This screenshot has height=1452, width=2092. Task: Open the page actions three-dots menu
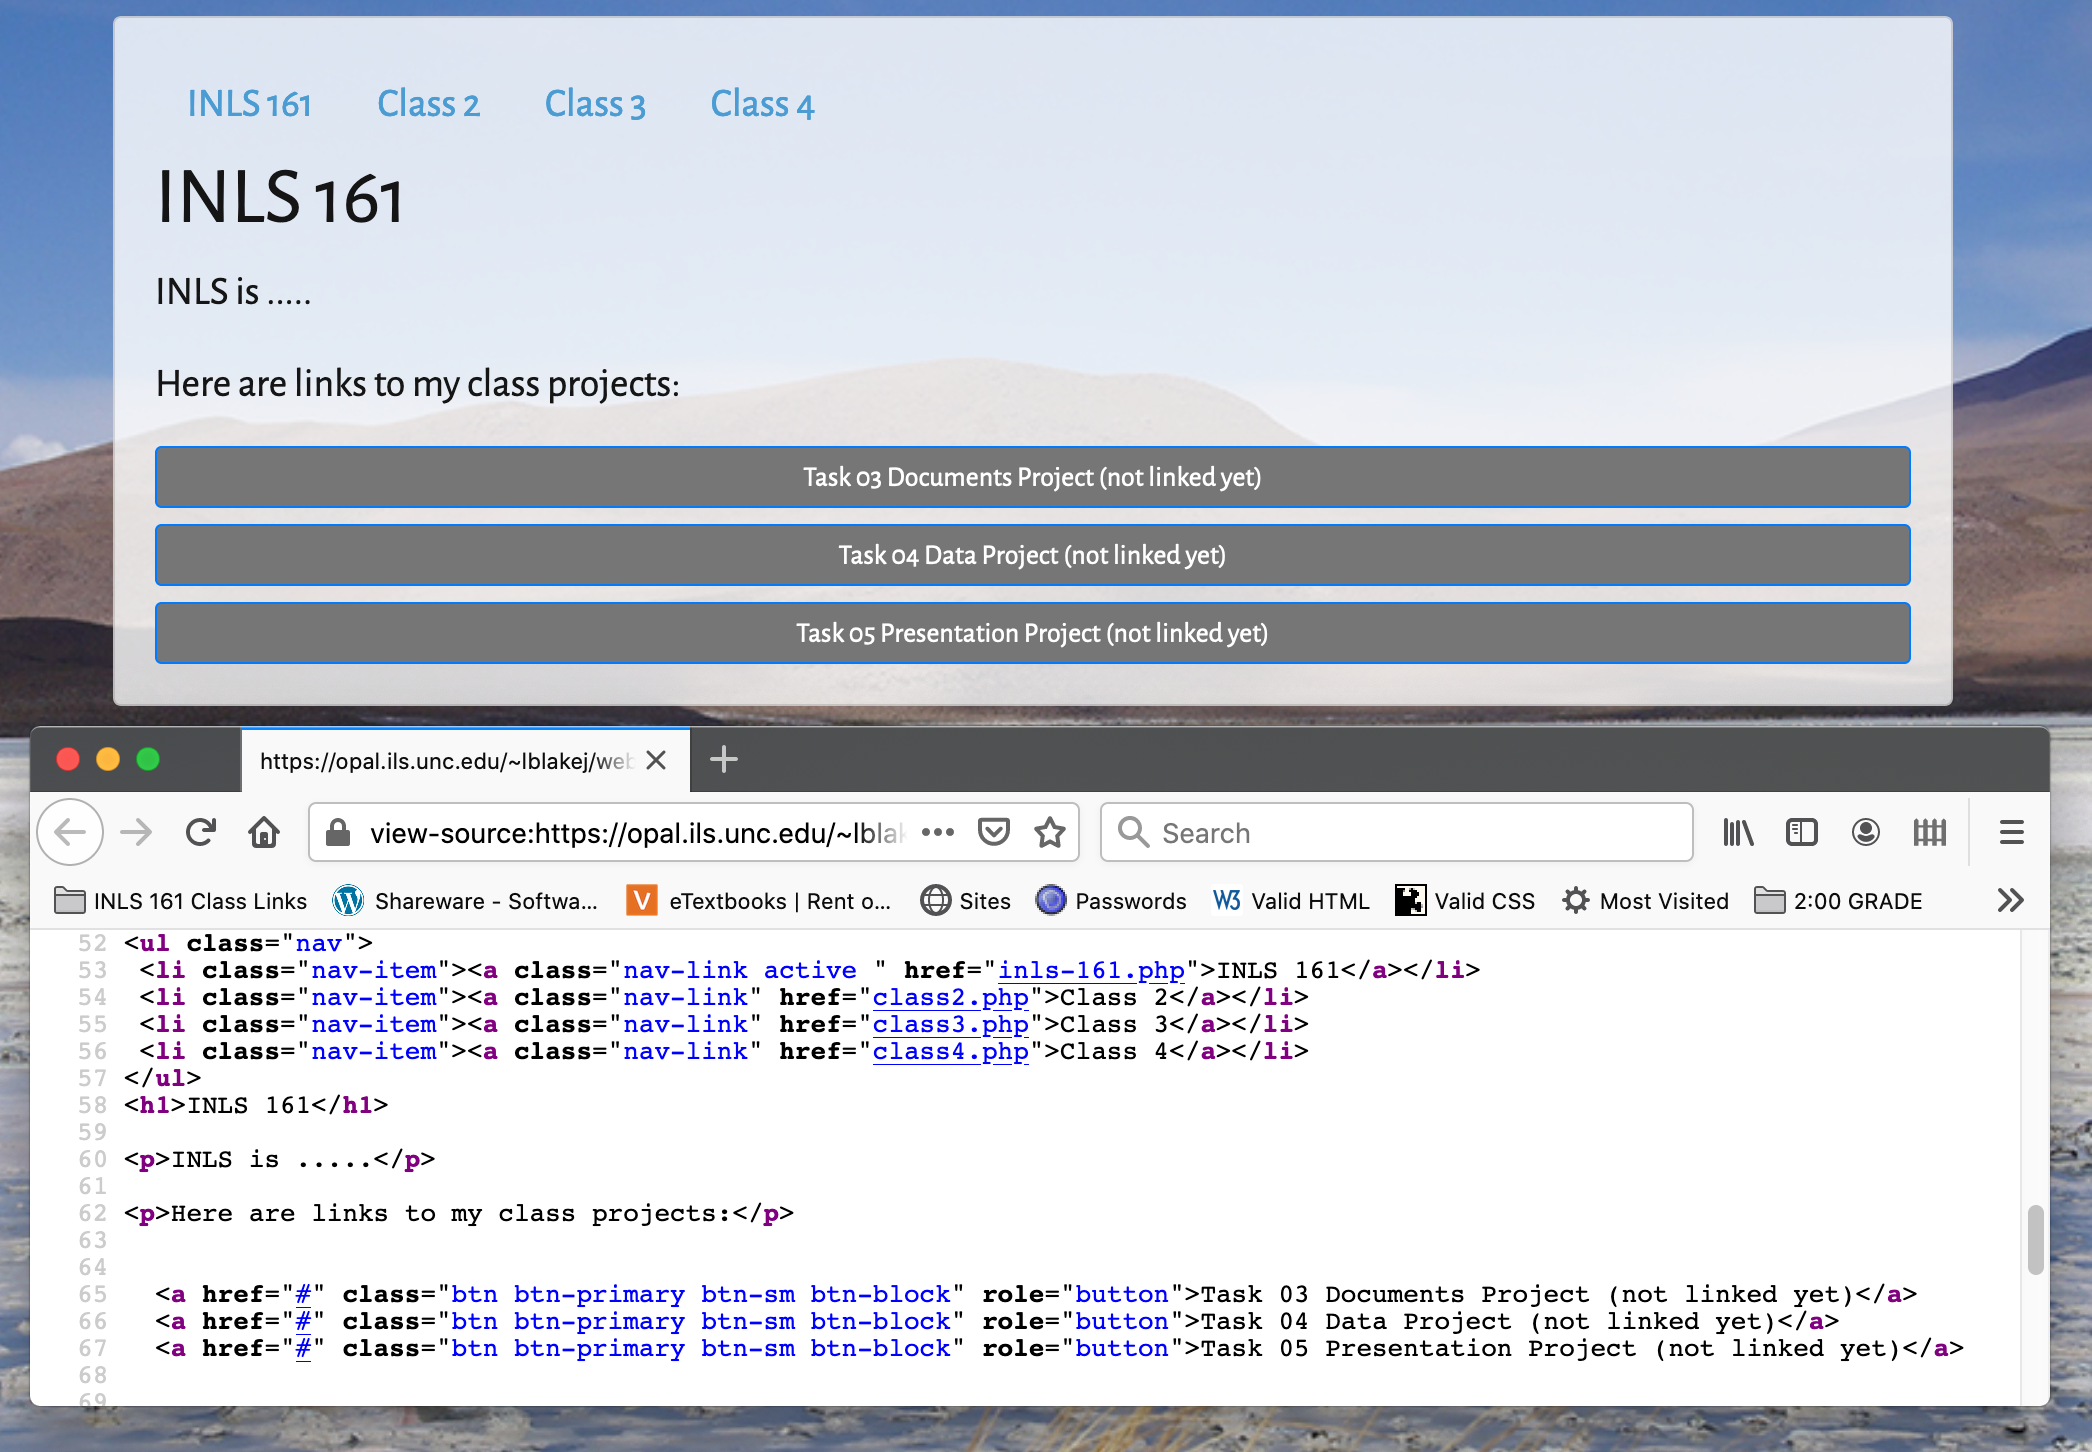(x=938, y=832)
